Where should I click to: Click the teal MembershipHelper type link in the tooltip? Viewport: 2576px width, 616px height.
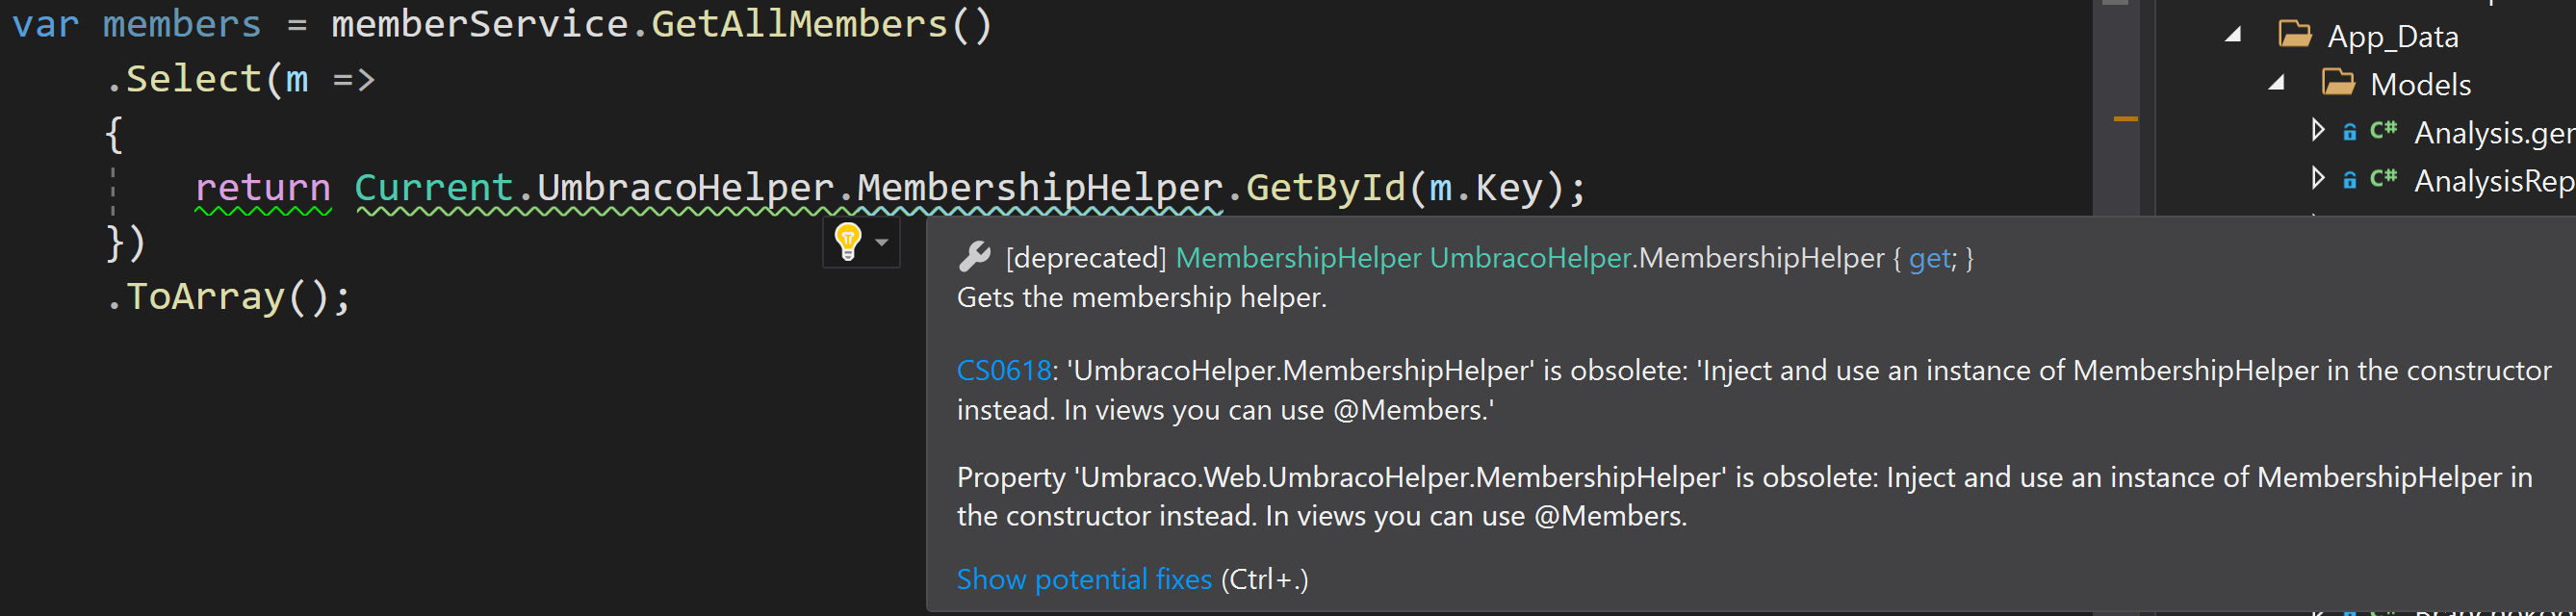click(1298, 258)
